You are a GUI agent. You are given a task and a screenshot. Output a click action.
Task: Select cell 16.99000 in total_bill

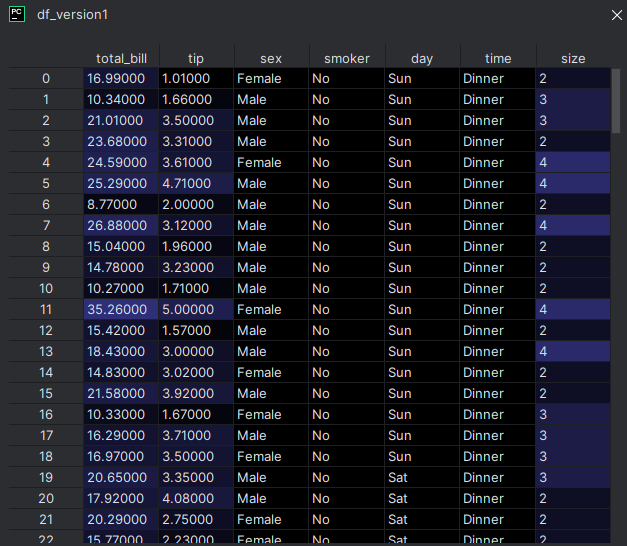pyautogui.click(x=121, y=78)
